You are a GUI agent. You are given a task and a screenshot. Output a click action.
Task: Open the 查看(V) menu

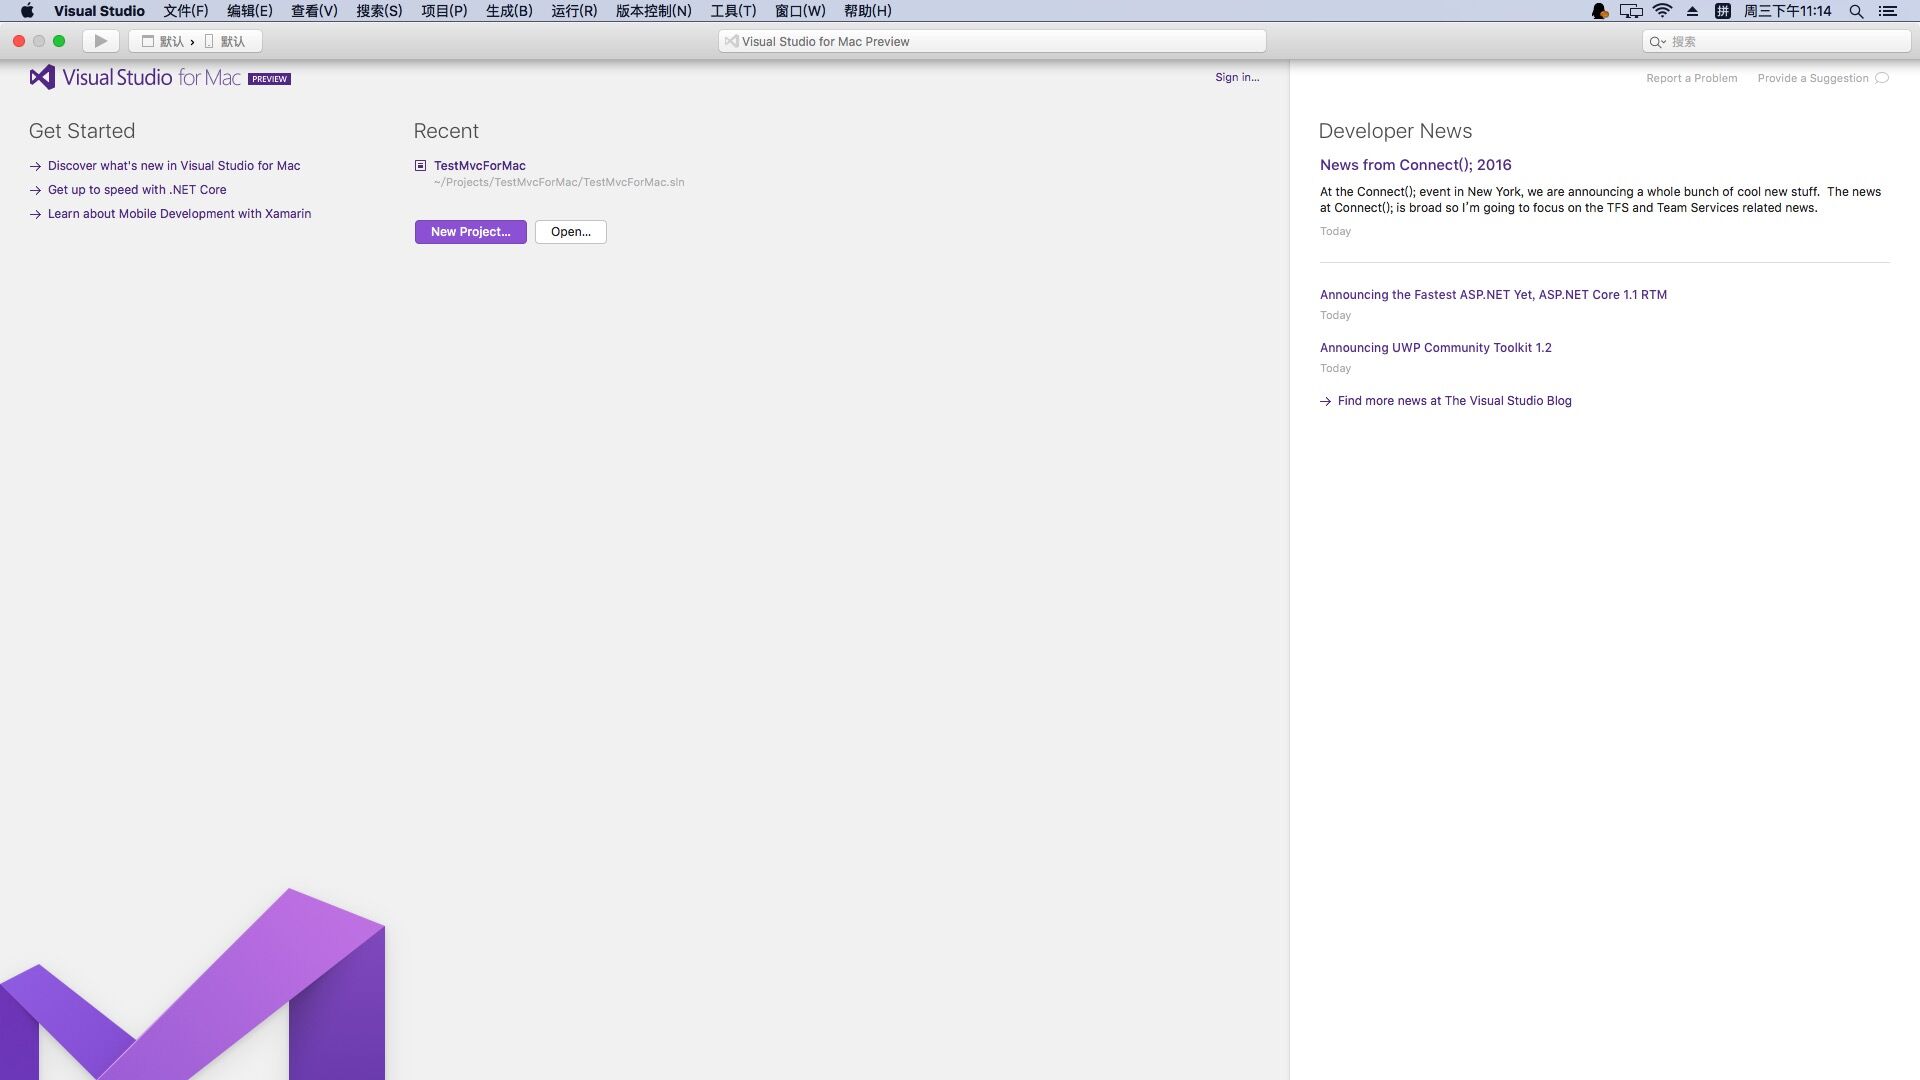[314, 11]
